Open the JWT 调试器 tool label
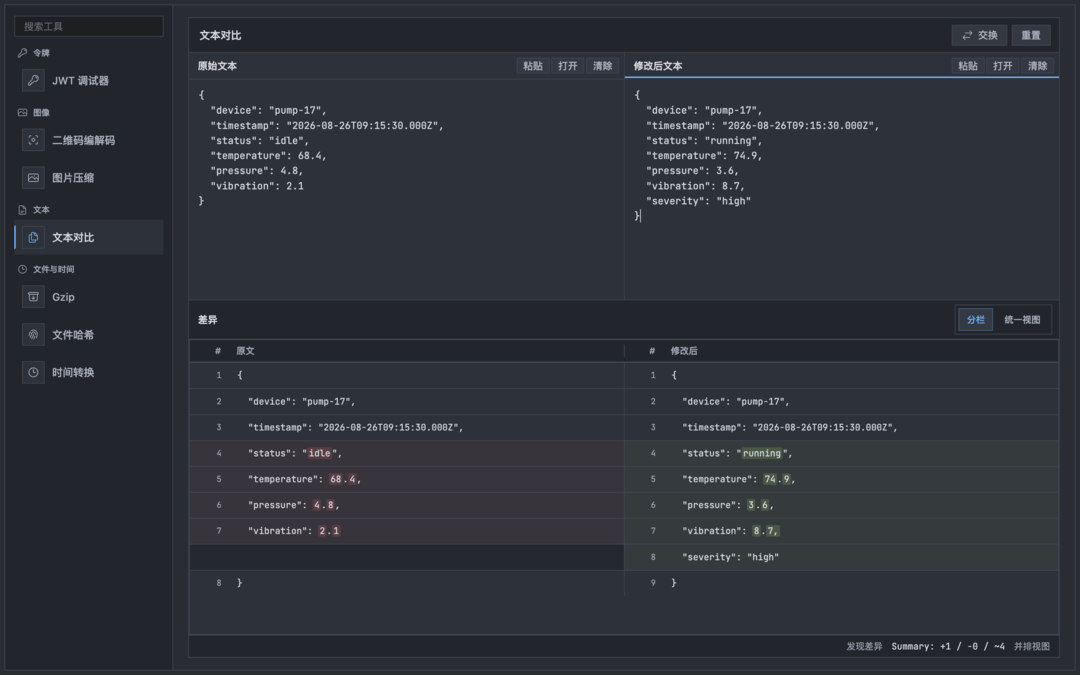Viewport: 1080px width, 675px height. pos(81,81)
